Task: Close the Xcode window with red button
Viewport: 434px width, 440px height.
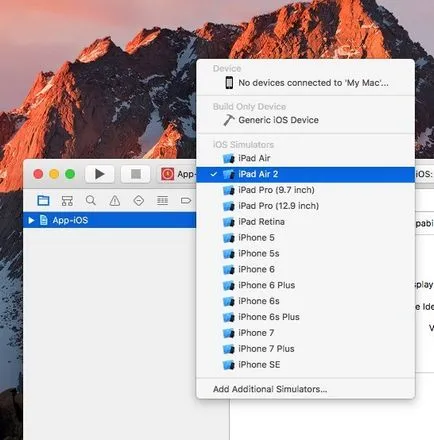Action: (x=38, y=174)
